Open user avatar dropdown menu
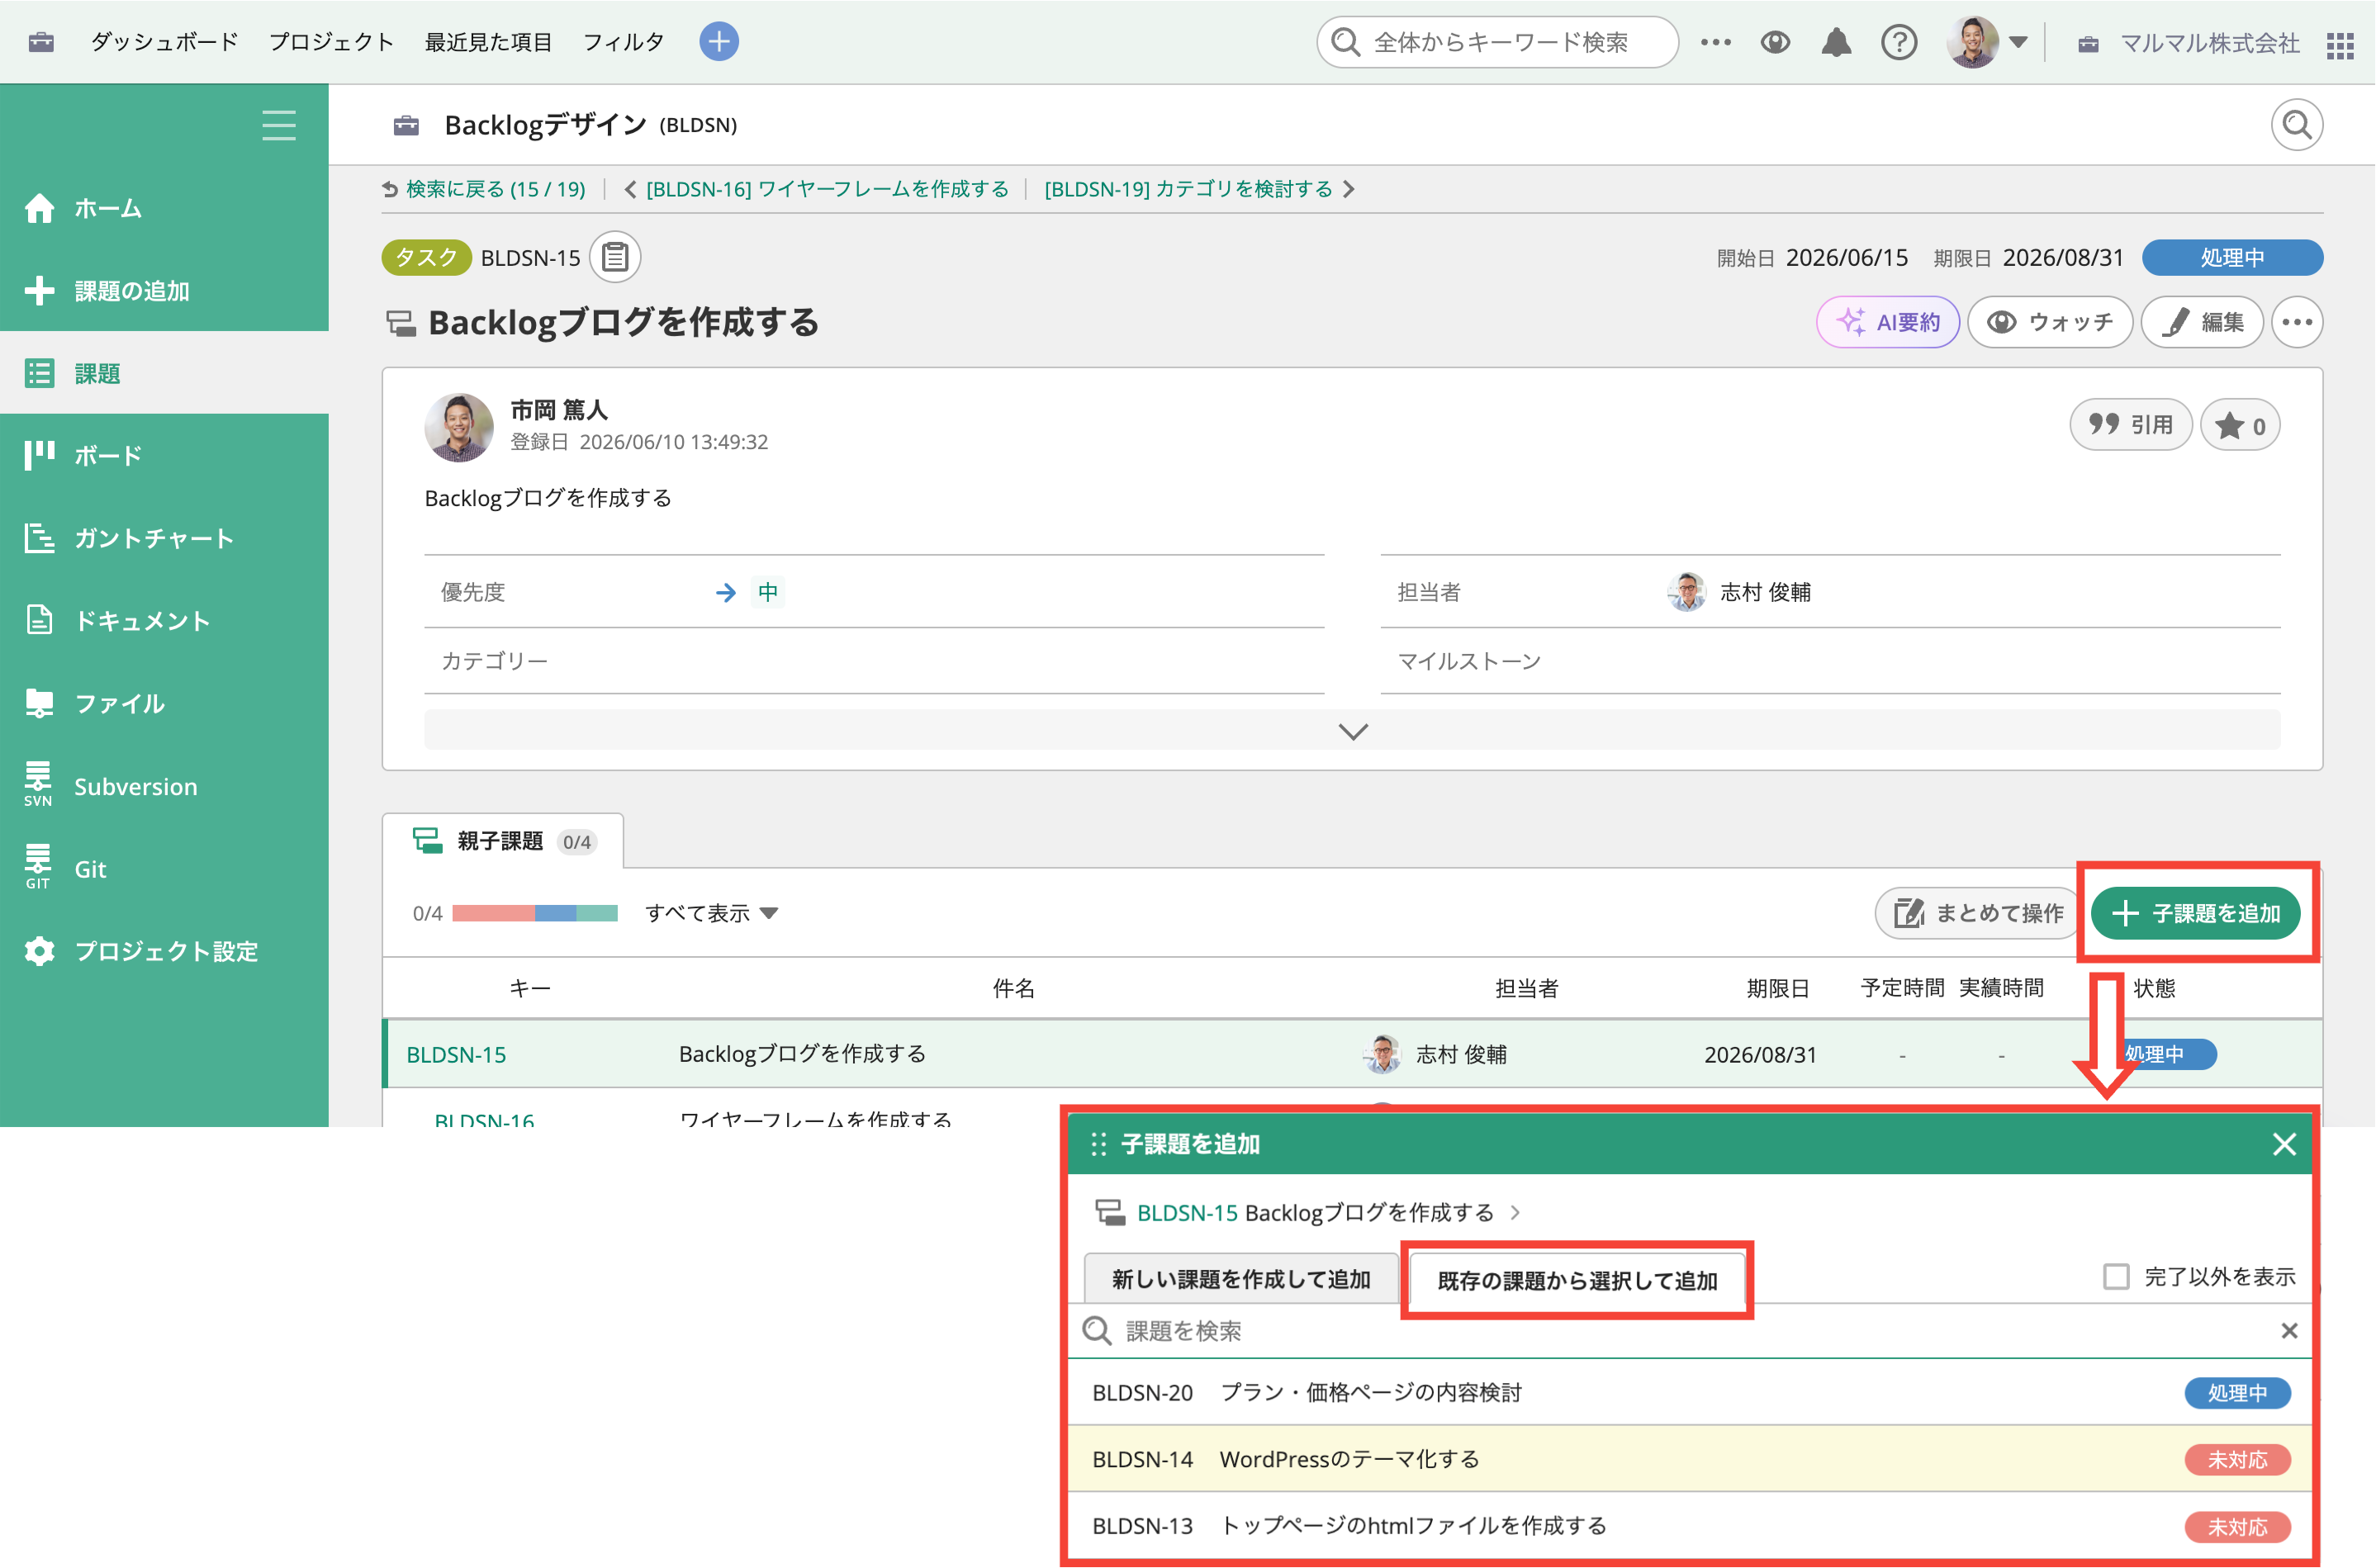 coord(1987,42)
